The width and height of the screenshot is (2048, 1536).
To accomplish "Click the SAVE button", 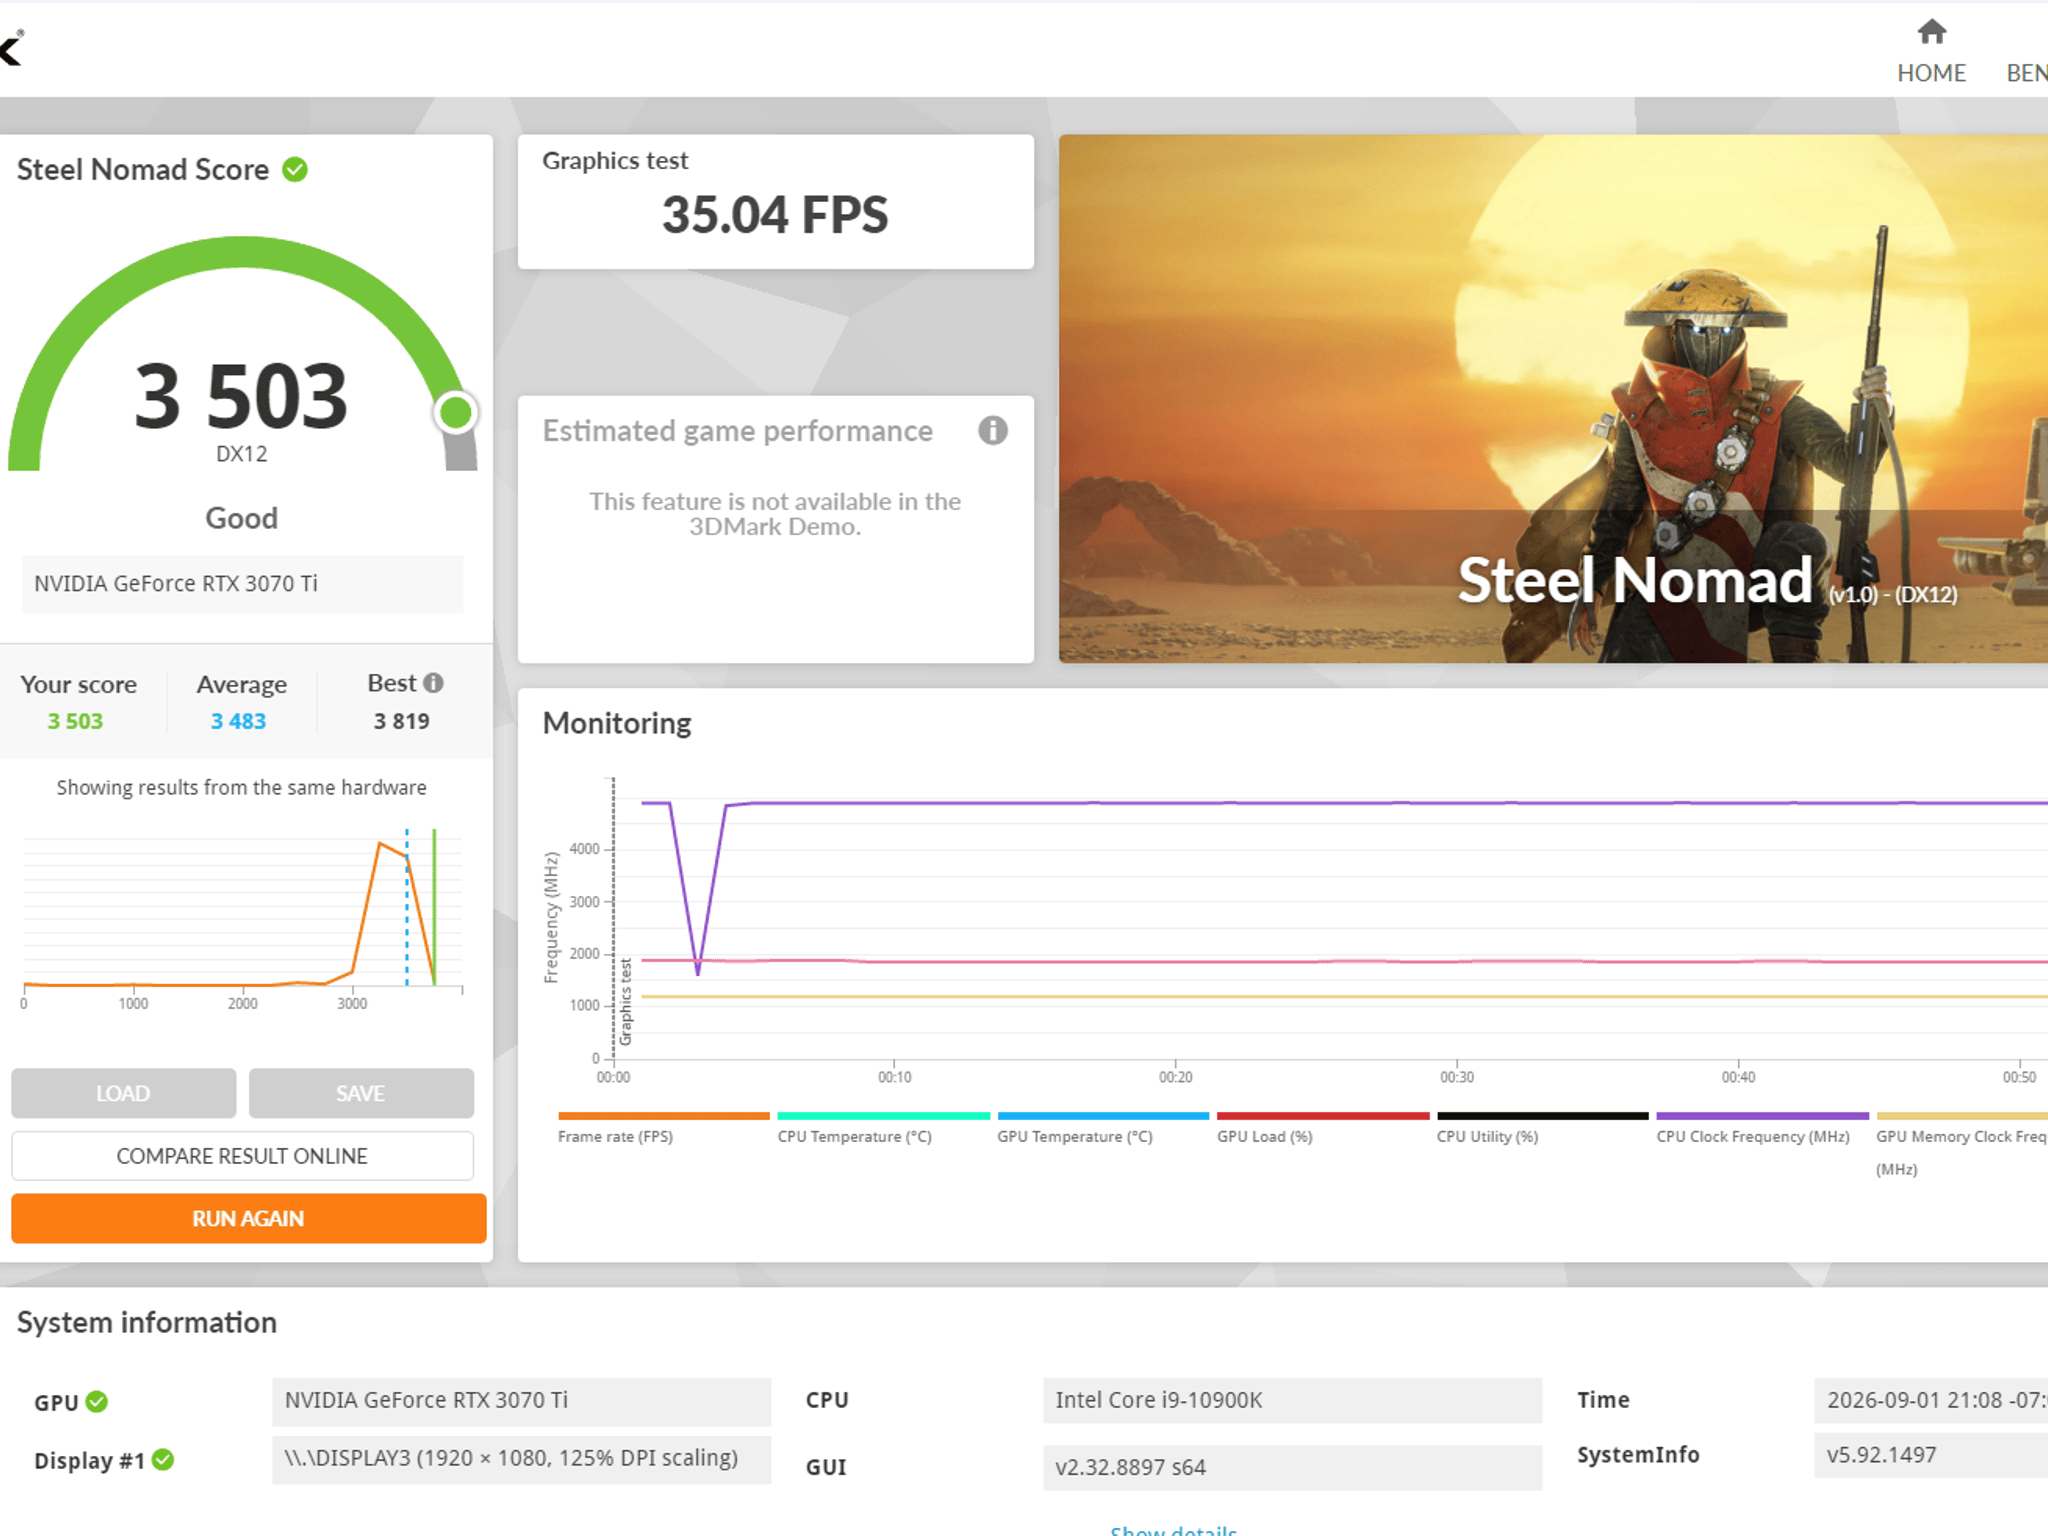I will [361, 1093].
